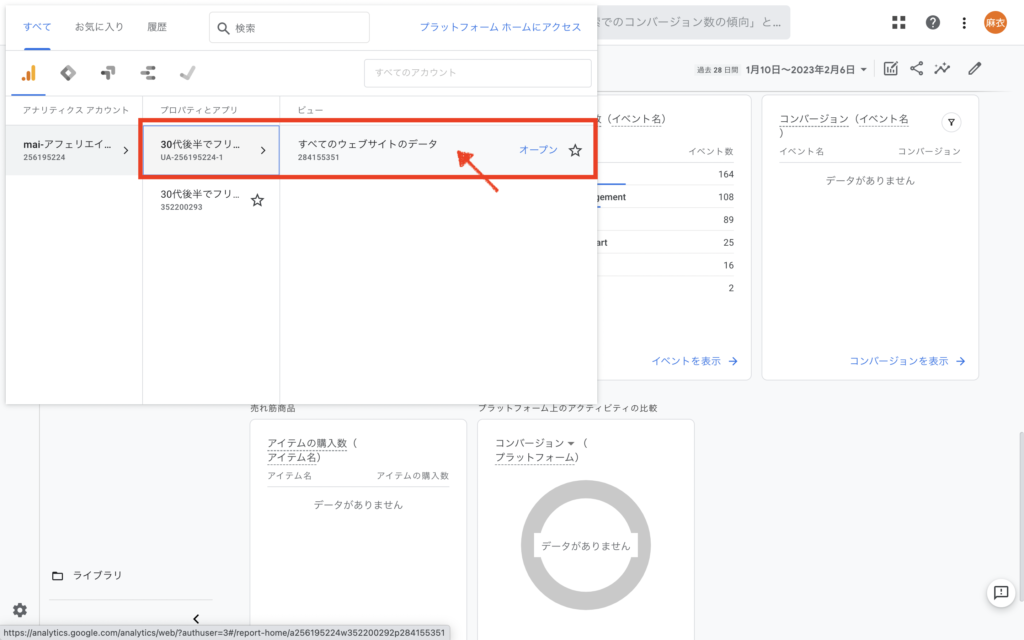Click the pencil edit report icon
Image resolution: width=1024 pixels, height=640 pixels.
(974, 69)
